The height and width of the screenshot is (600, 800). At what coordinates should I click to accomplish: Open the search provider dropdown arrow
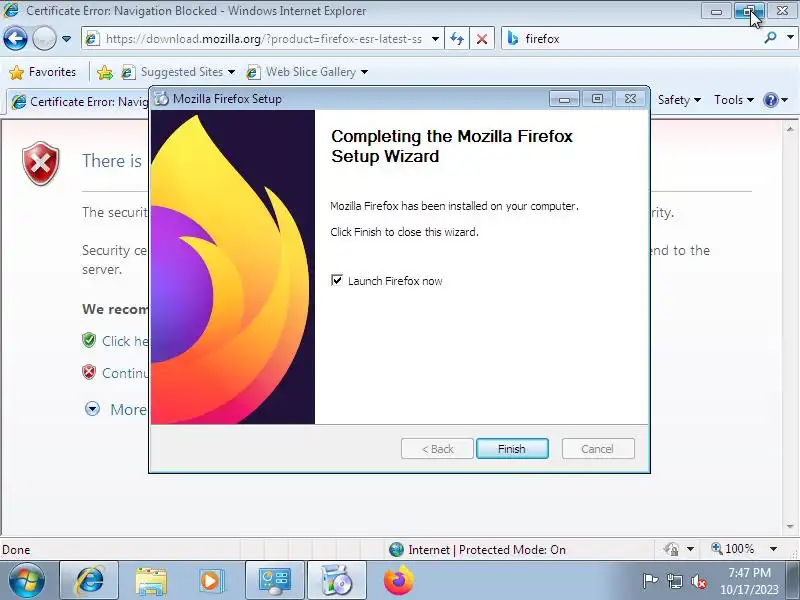tap(790, 38)
